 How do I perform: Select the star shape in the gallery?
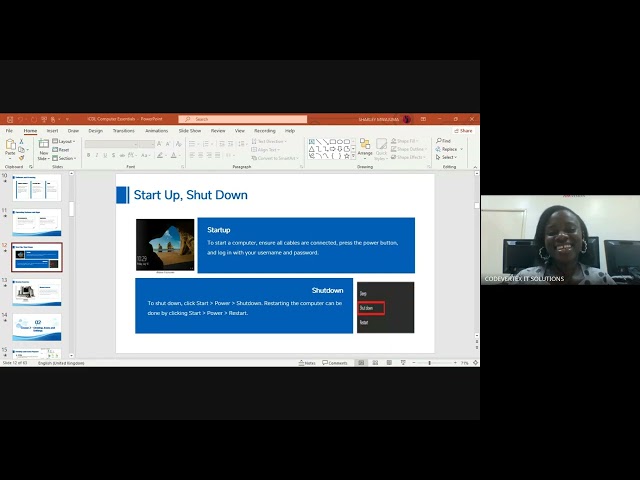(347, 156)
